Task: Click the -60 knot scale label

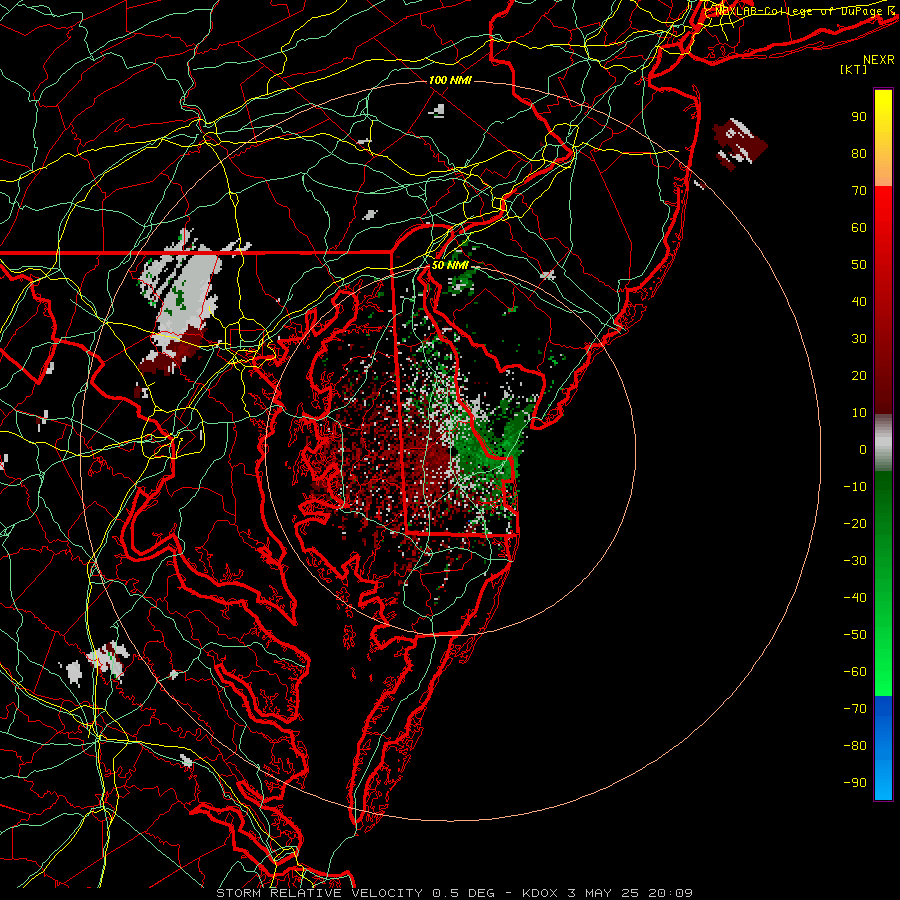Action: click(855, 672)
